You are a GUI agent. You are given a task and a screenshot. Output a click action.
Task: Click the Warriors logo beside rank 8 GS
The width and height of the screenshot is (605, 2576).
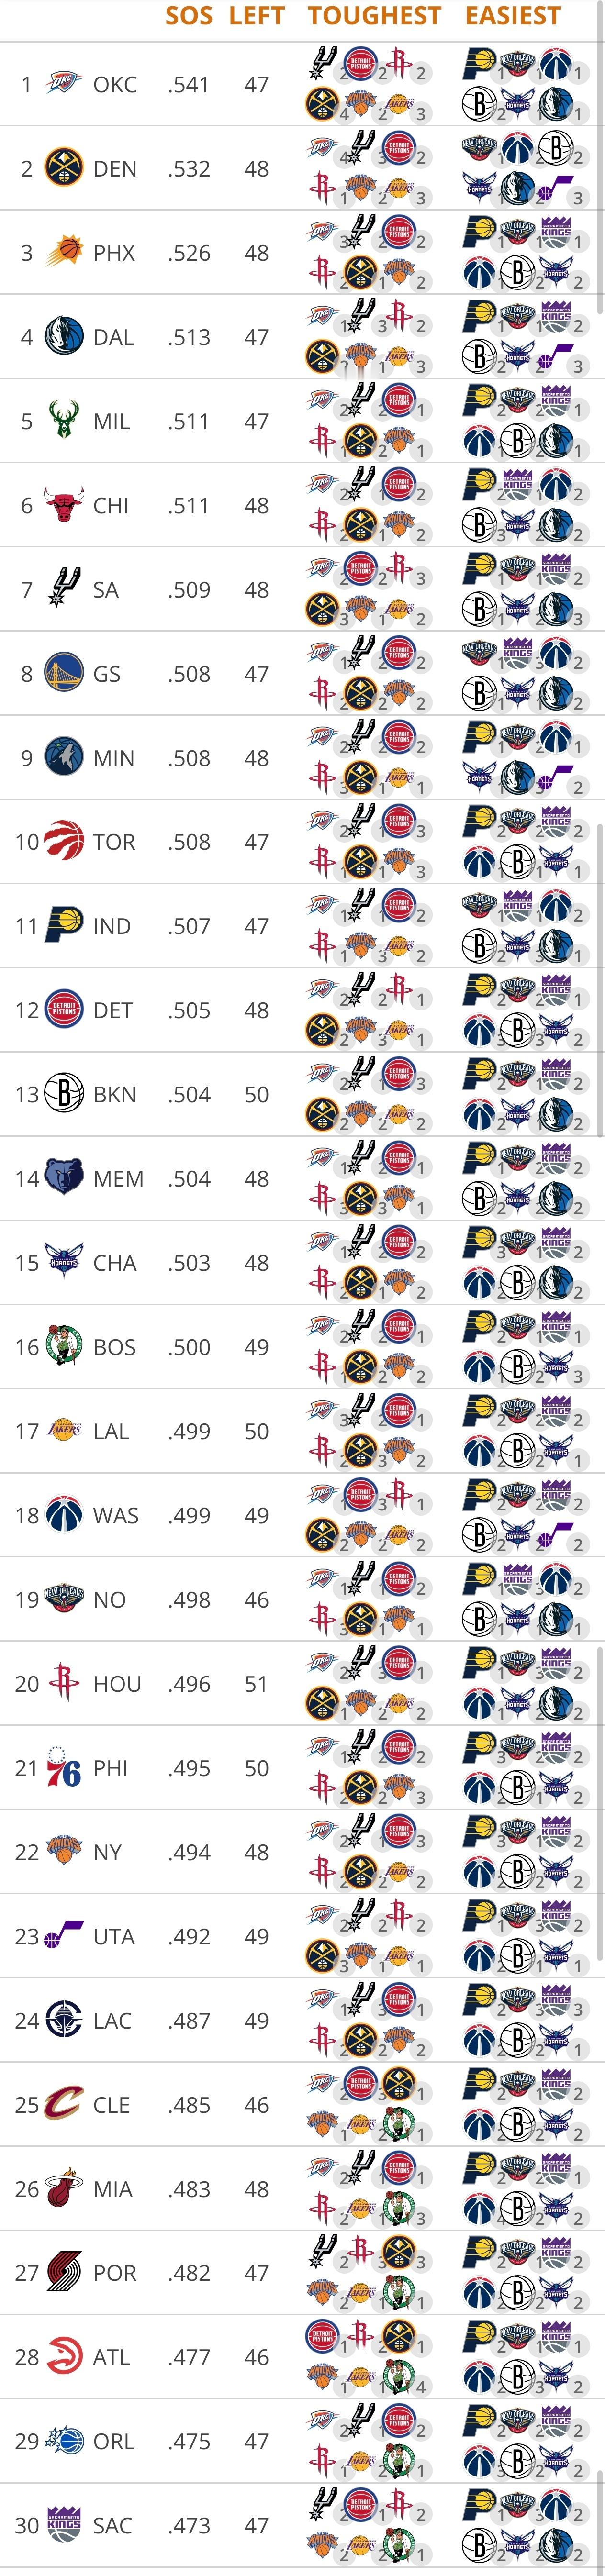[x=64, y=673]
